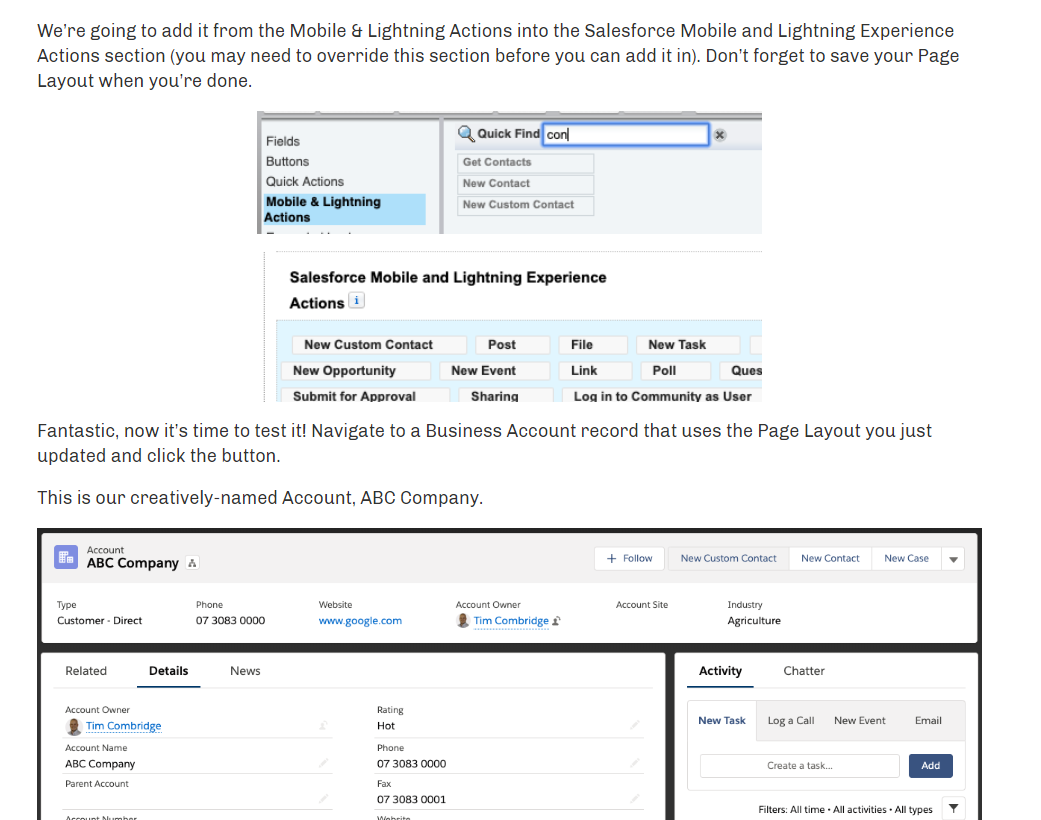Select the New Task activity tab
This screenshot has width=1041, height=820.
(x=722, y=720)
